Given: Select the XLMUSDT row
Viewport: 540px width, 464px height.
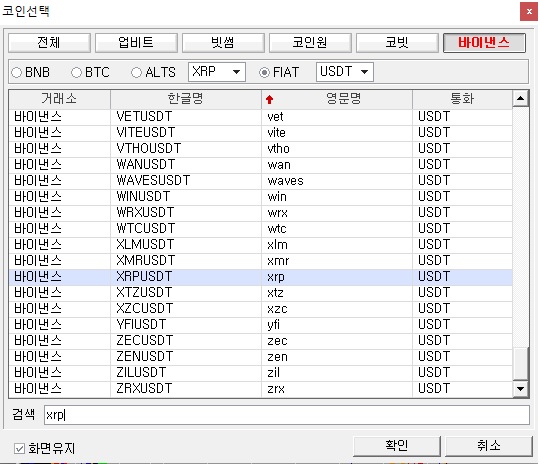Looking at the screenshot, I should click(x=261, y=245).
